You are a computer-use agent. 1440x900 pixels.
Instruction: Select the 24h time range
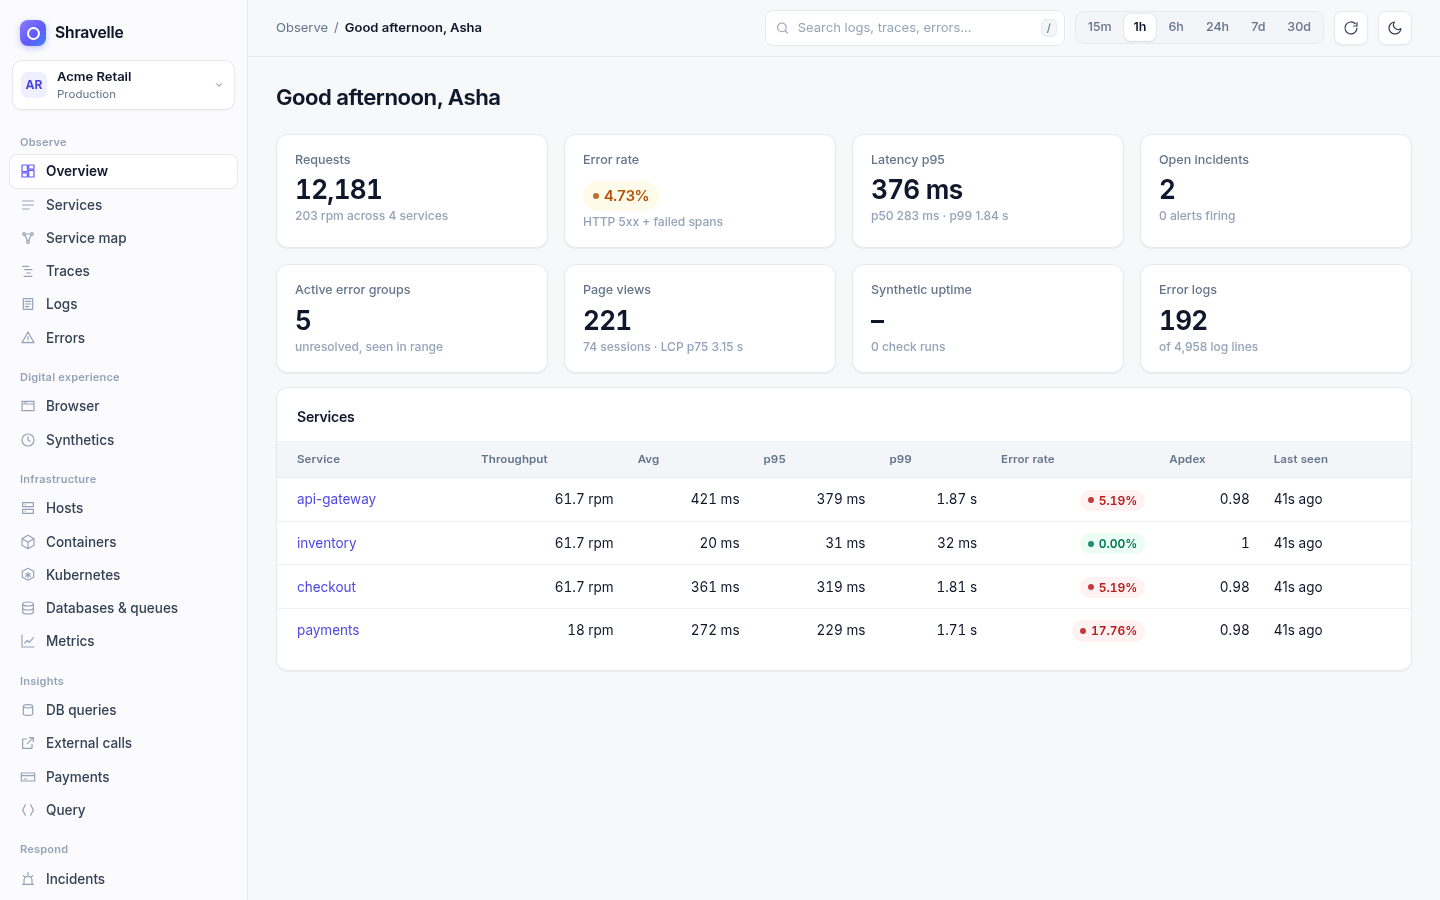[x=1217, y=27]
